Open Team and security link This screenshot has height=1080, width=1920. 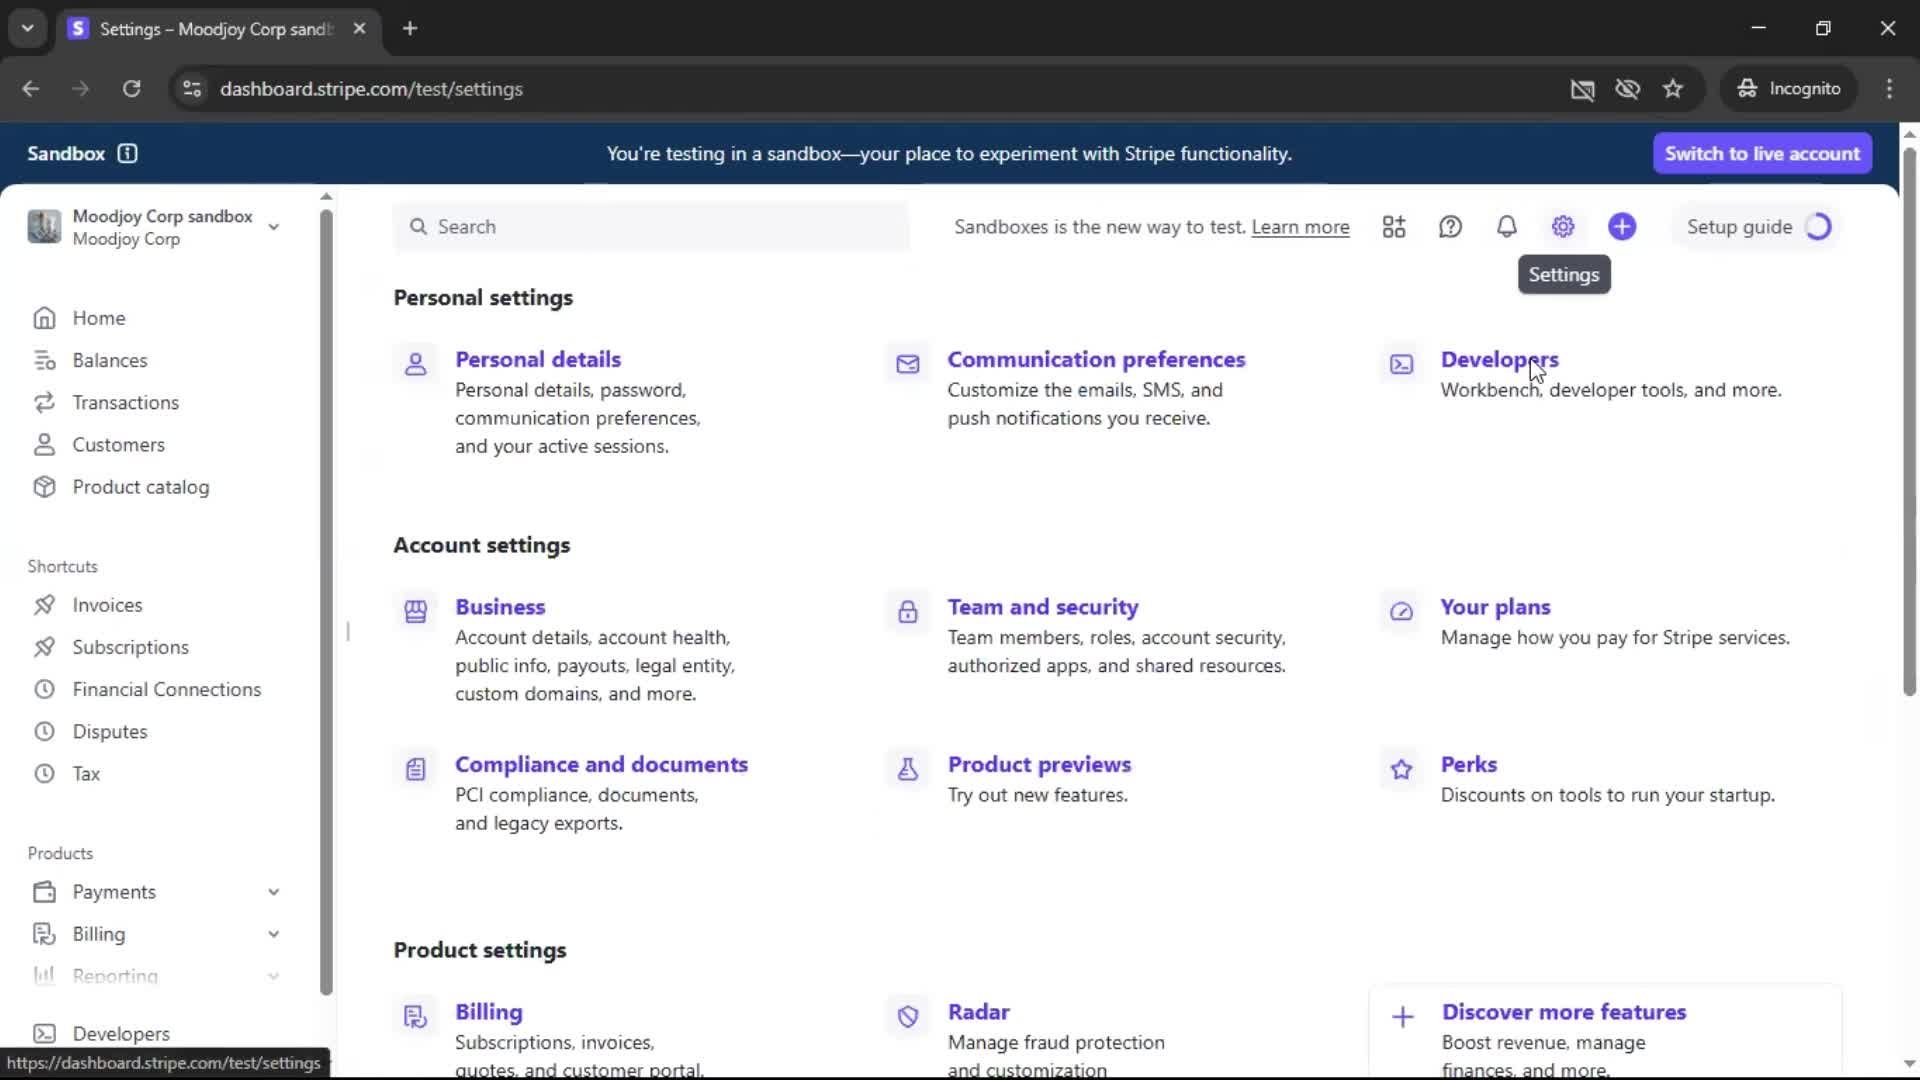(x=1043, y=607)
